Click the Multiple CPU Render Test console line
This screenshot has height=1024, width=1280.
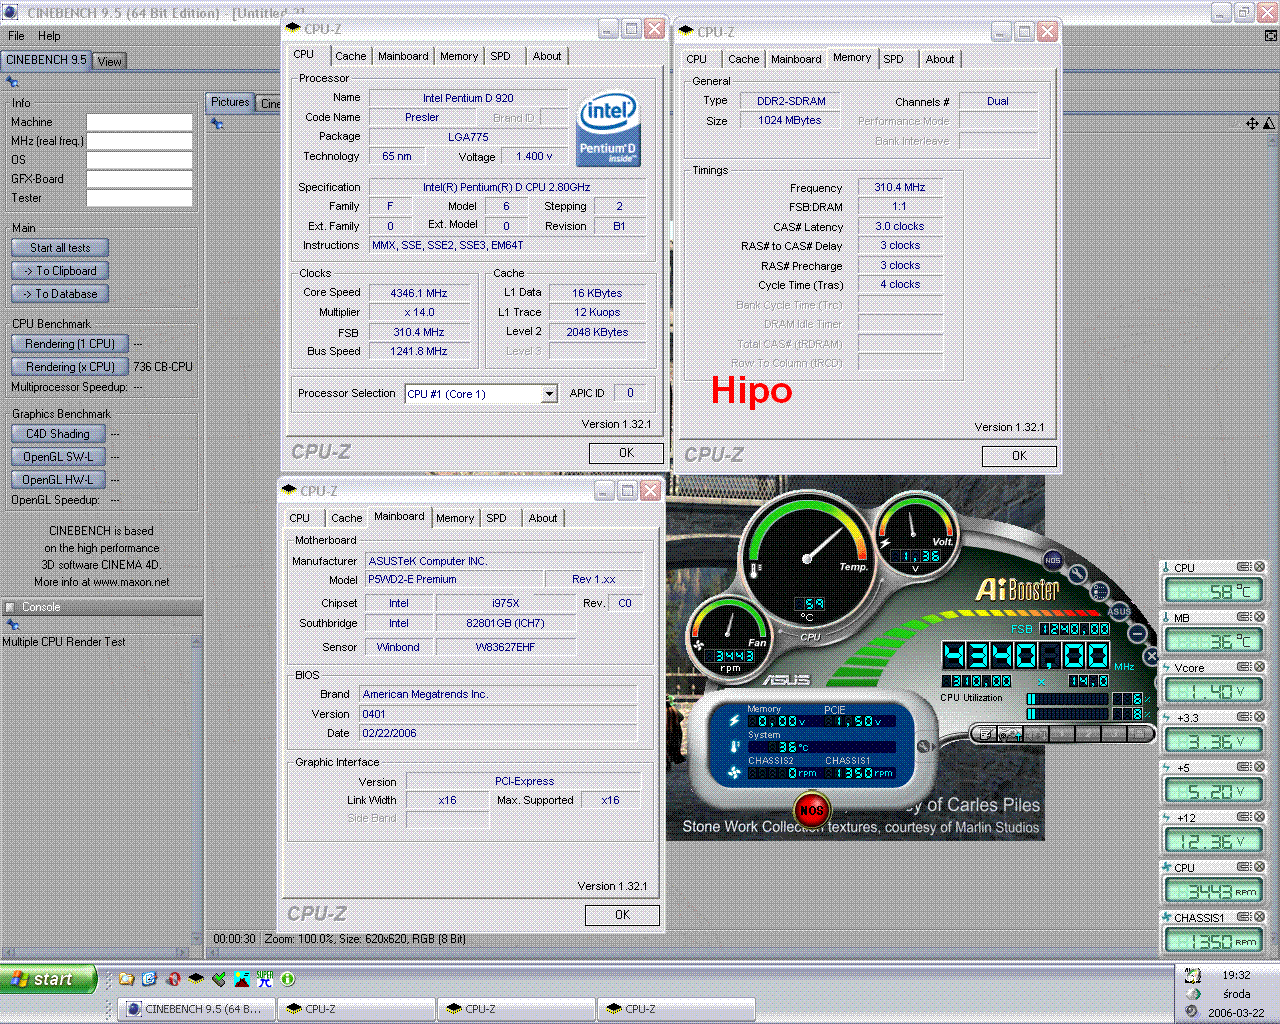[x=64, y=642]
